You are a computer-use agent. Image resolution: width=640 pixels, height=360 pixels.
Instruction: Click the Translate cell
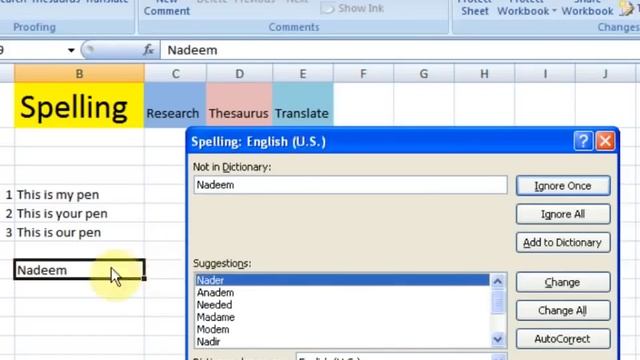303,105
